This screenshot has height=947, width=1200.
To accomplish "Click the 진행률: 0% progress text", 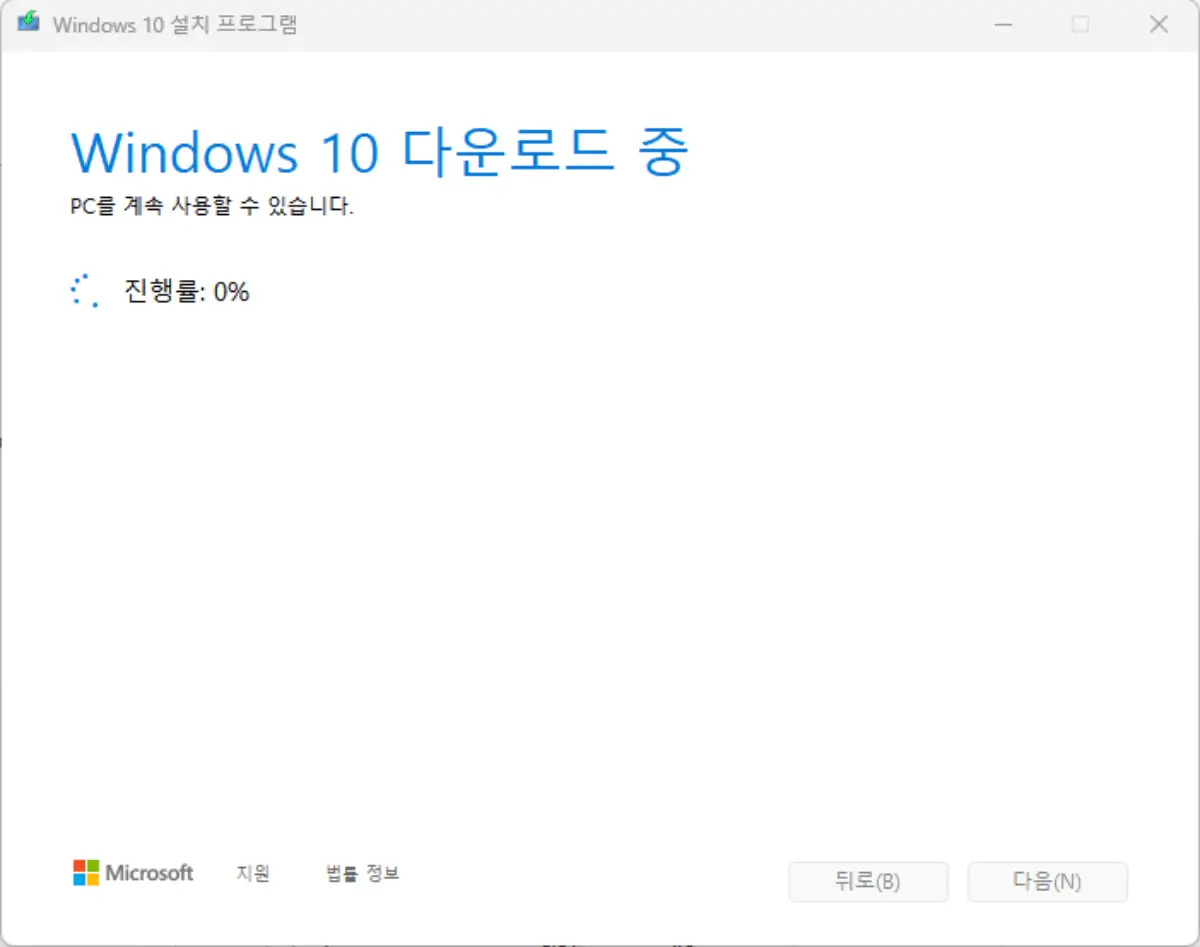I will [186, 292].
